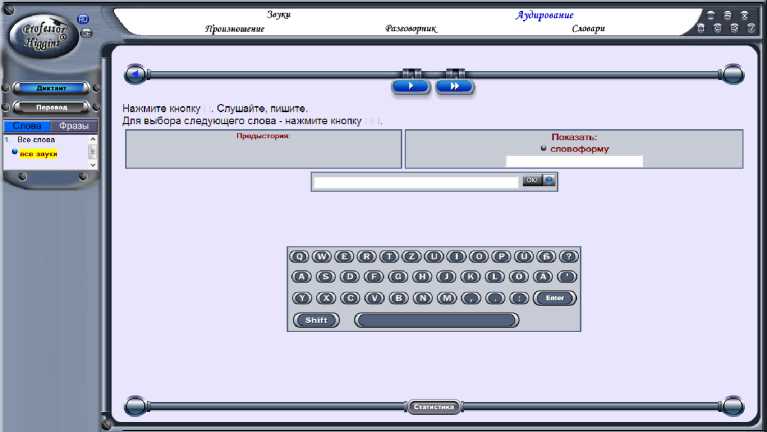Tap the Q key on the virtual keyboard
Screen dimensions: 767x432
coord(299,256)
